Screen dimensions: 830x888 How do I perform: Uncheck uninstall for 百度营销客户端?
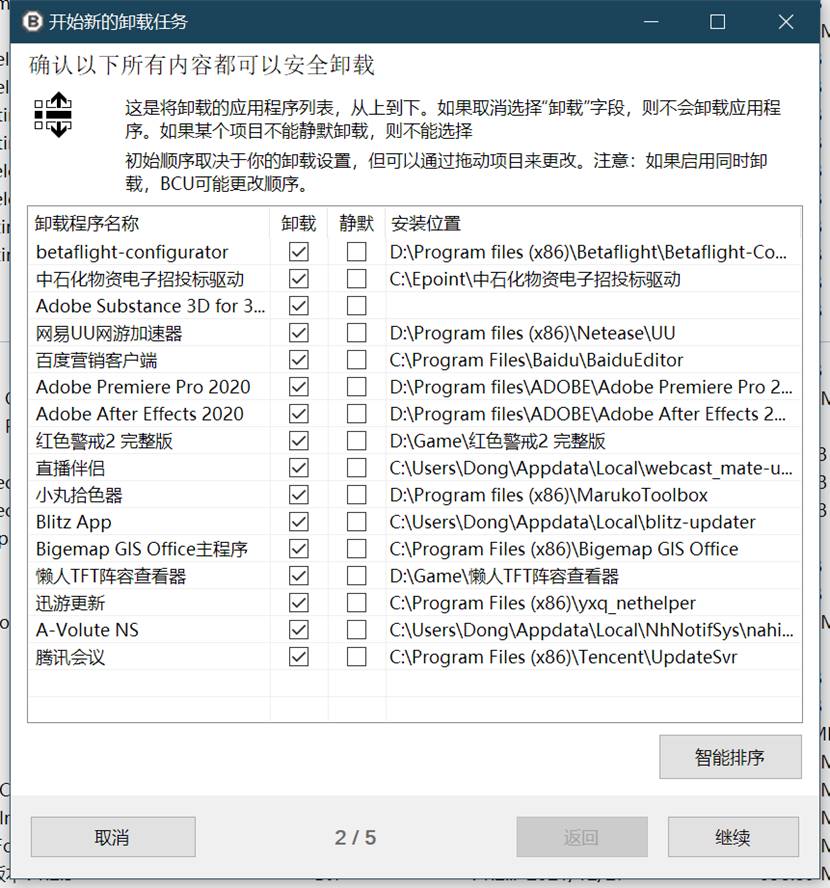[299, 360]
